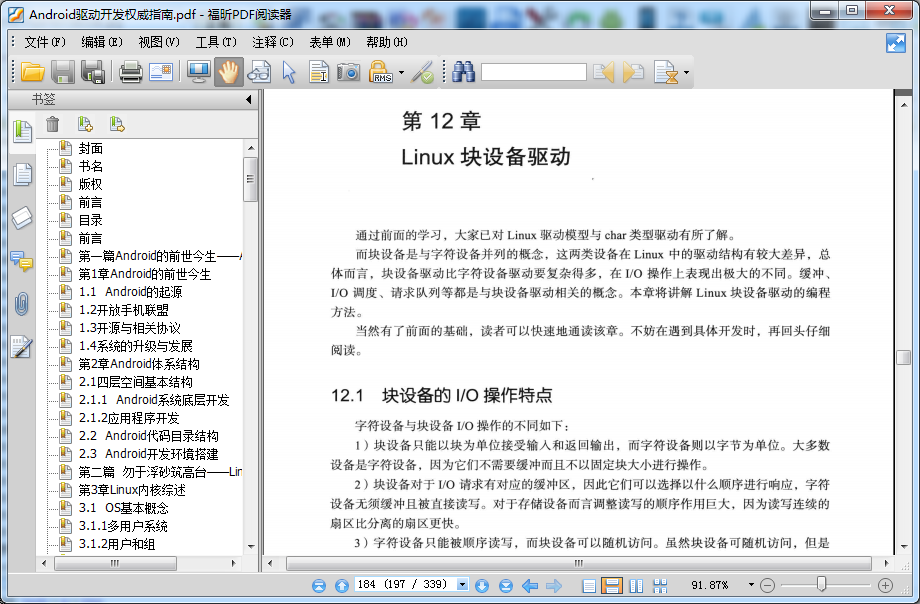Open the zoom percentage dropdown arrow
This screenshot has height=604, width=920.
(x=751, y=585)
